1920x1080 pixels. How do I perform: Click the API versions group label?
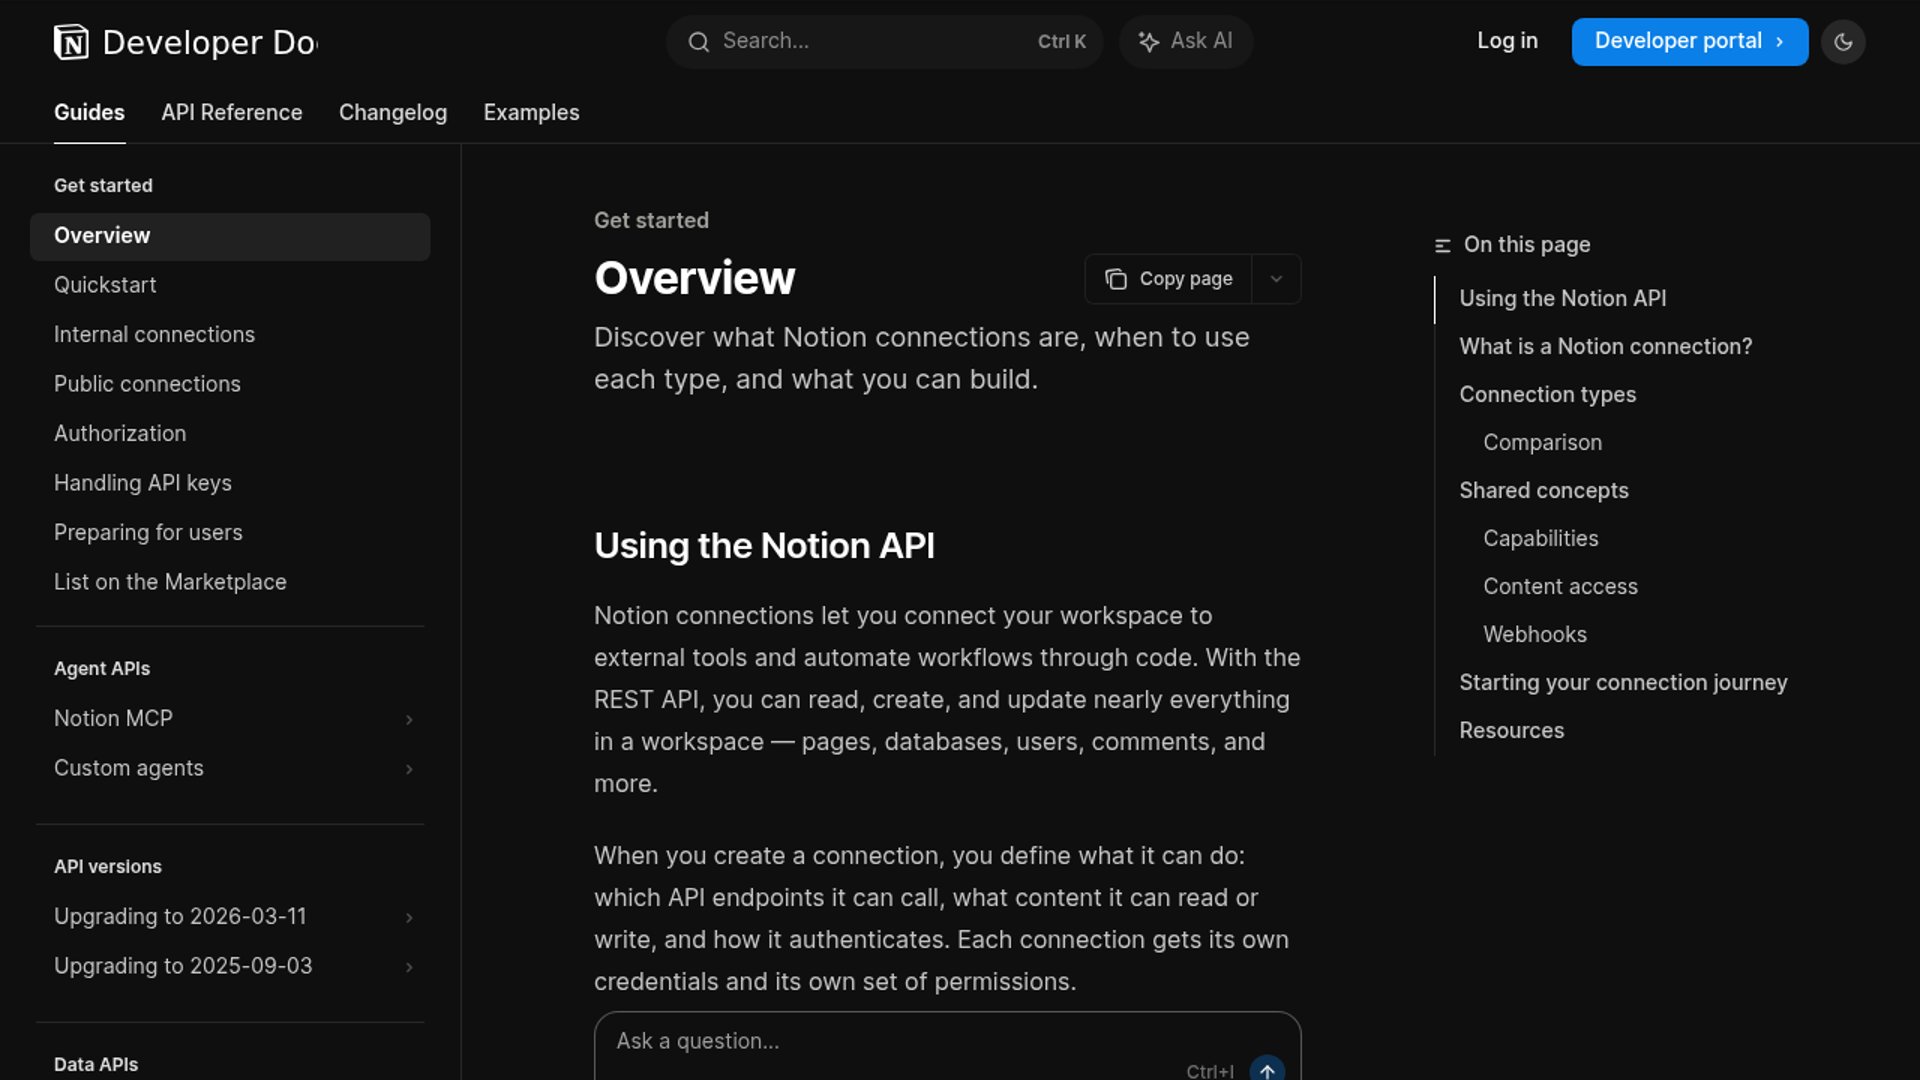click(107, 867)
